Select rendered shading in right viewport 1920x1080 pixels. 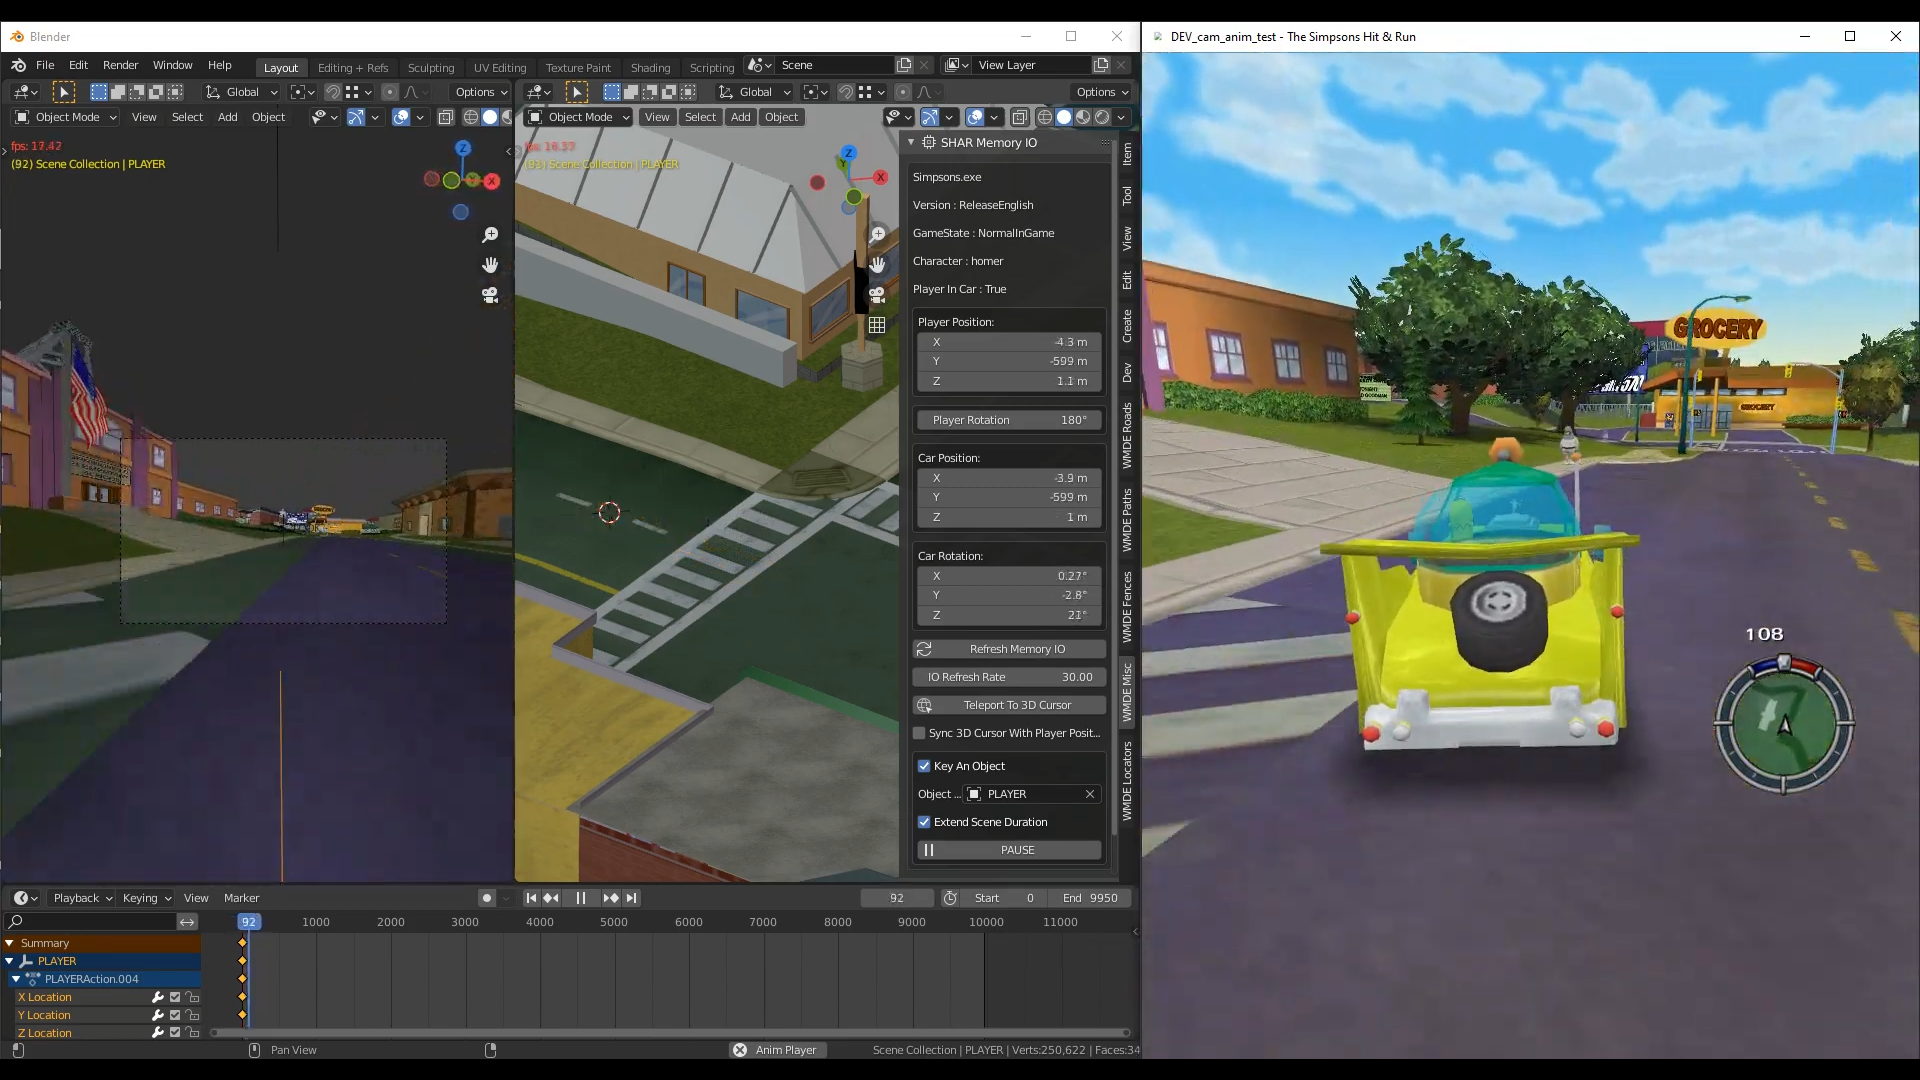click(1102, 117)
